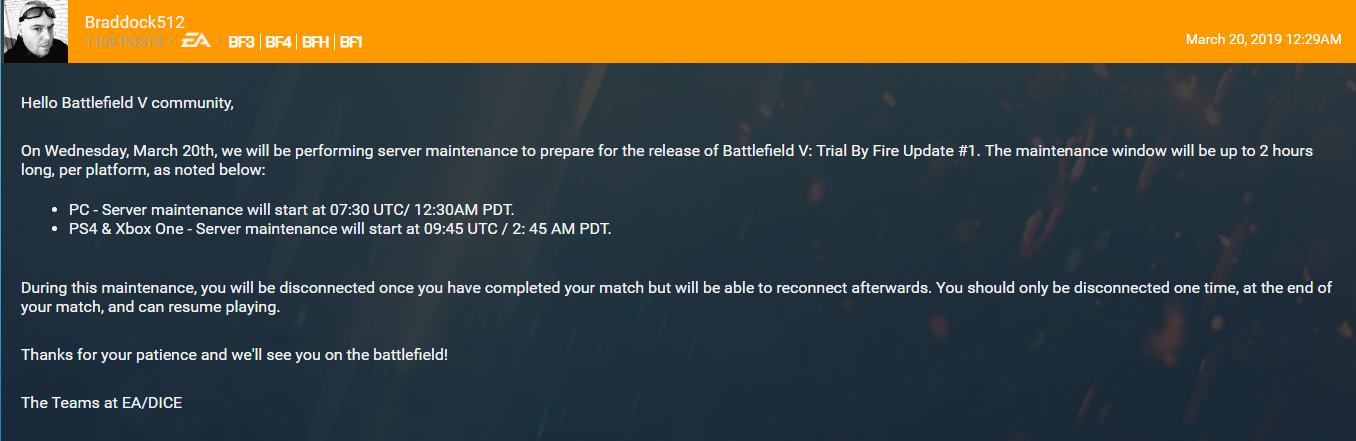Click Braddock512's profile avatar photo
The width and height of the screenshot is (1356, 441).
(x=36, y=32)
